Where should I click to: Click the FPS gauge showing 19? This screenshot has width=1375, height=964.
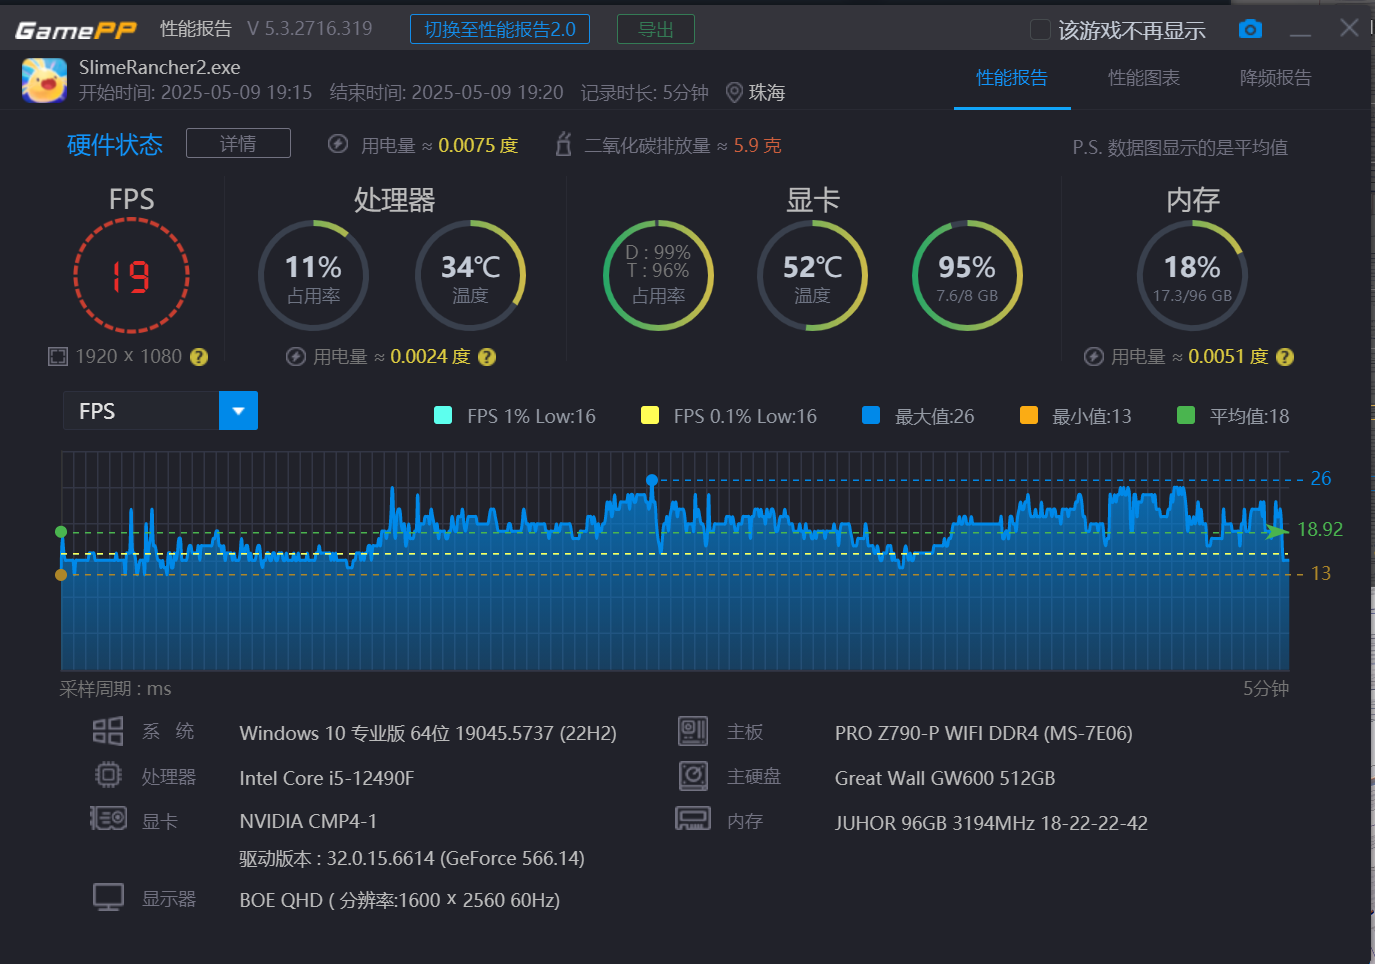click(131, 275)
